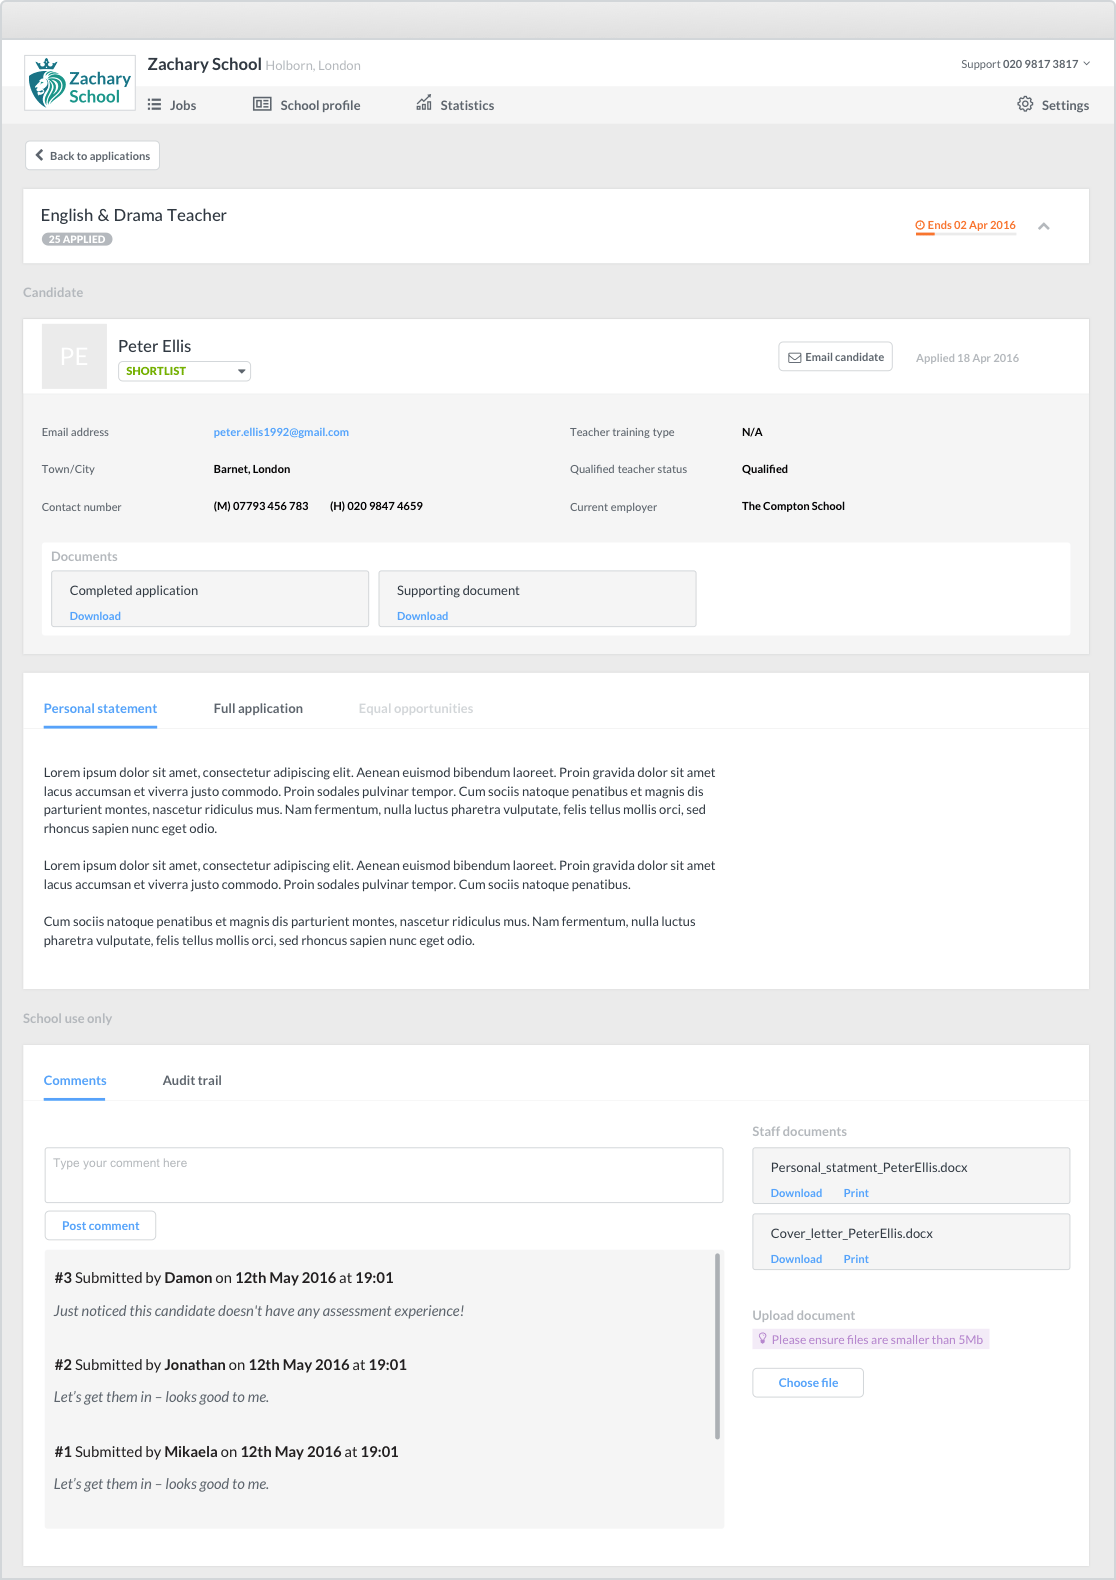Screen dimensions: 1116x1580
Task: Click Choose file to upload document
Action: click(807, 1383)
